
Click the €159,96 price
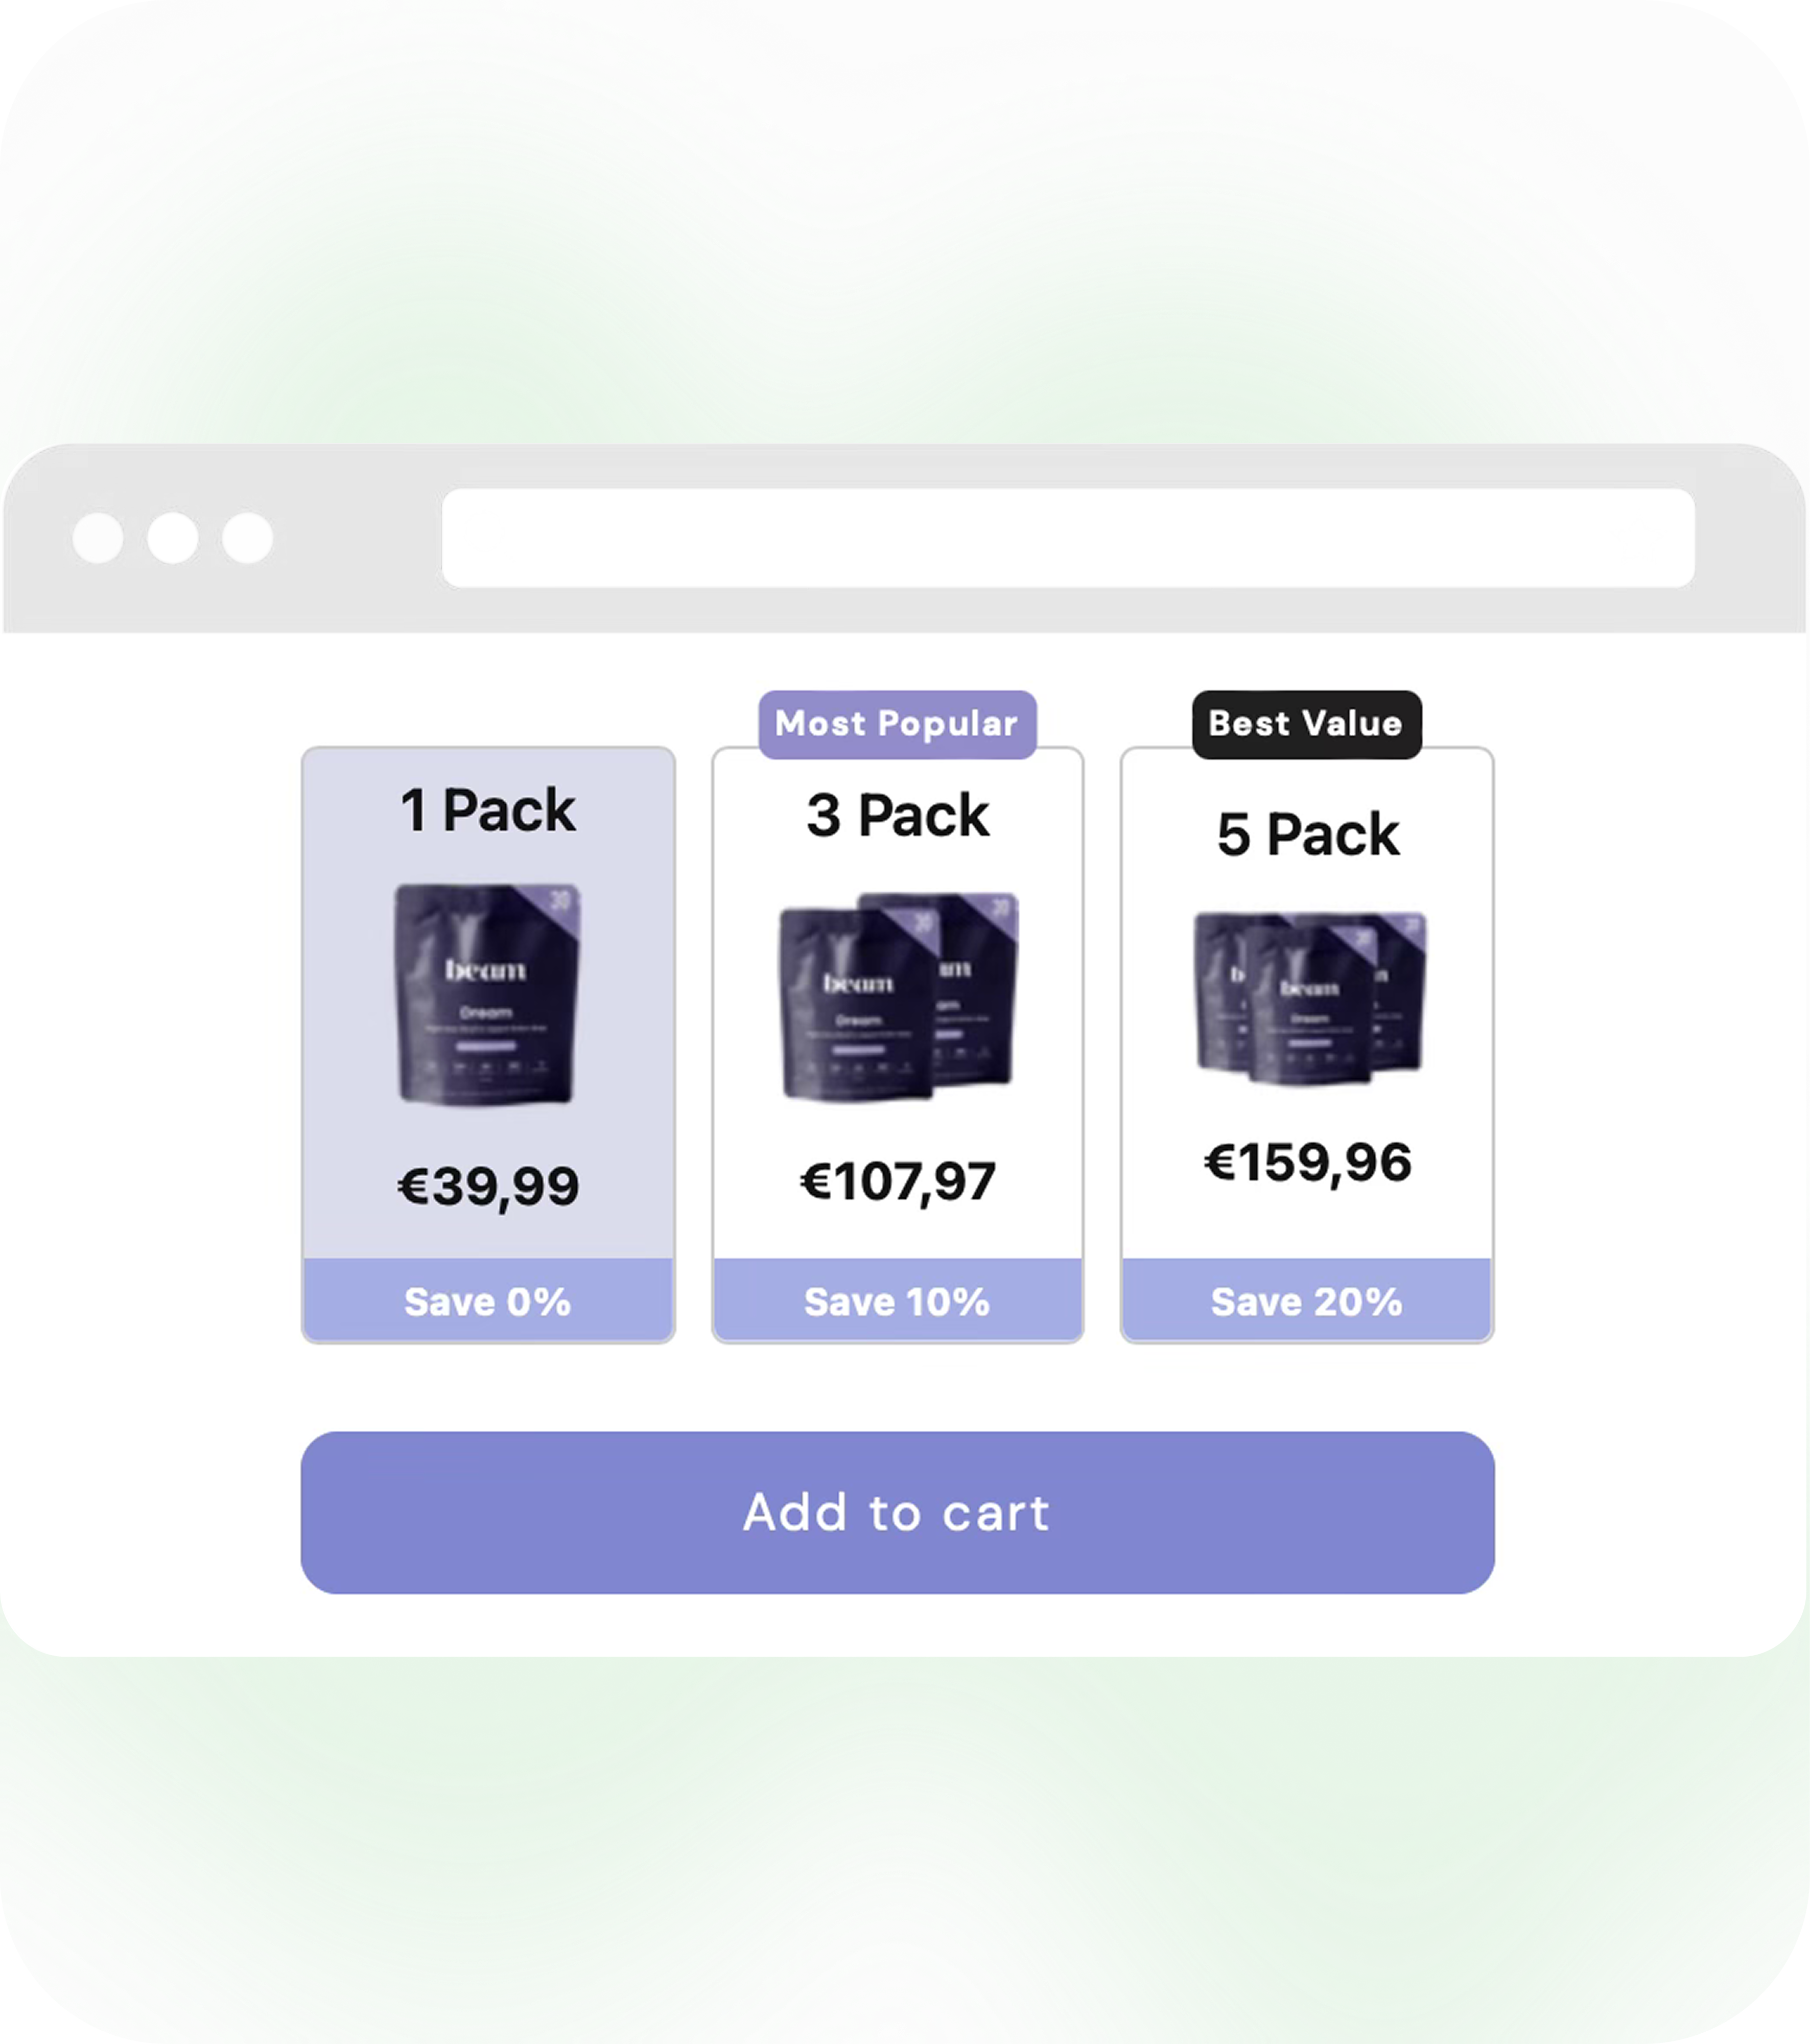[x=1308, y=1163]
